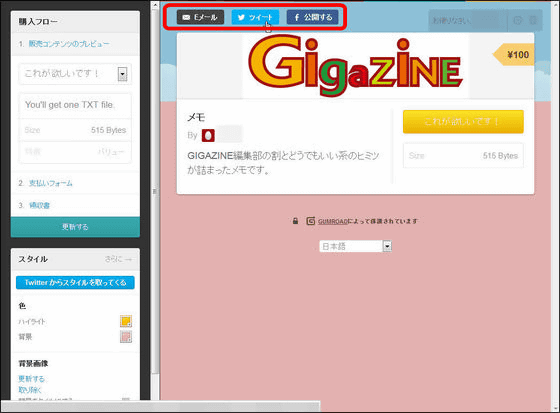Click the スタイル panel heading
The height and width of the screenshot is (413, 560).
click(33, 259)
